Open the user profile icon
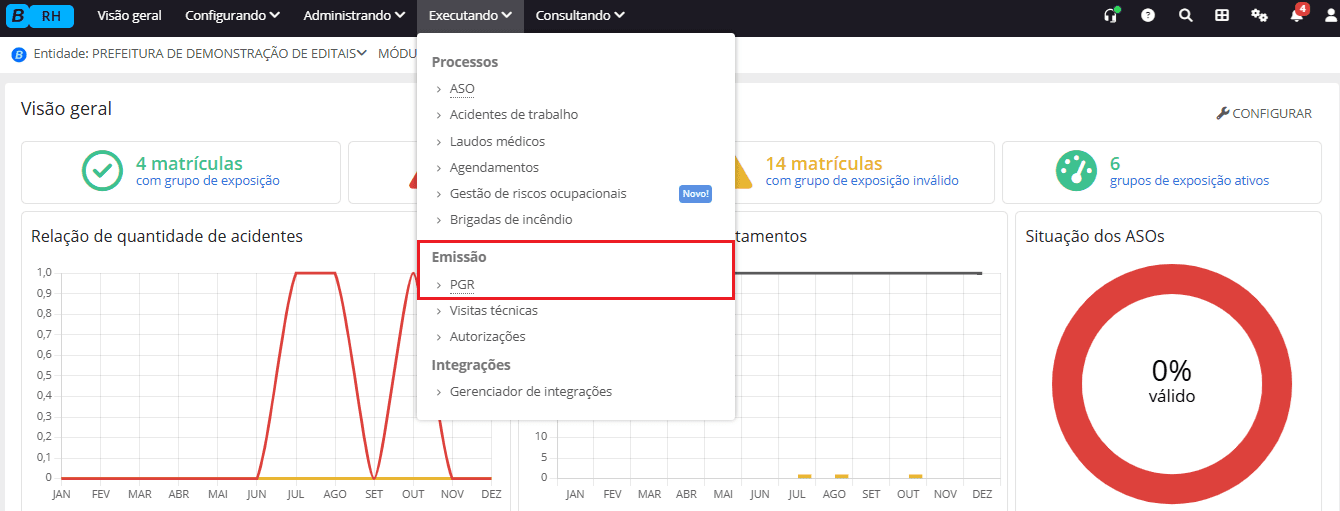Viewport: 1340px width, 511px height. 1331,16
